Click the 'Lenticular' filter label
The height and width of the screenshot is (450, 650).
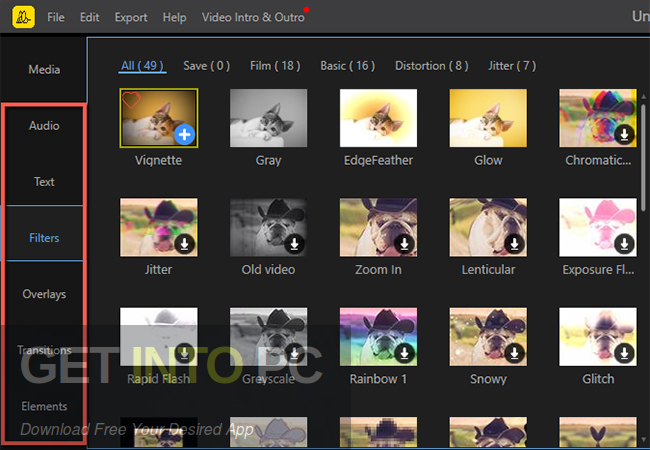coord(488,270)
